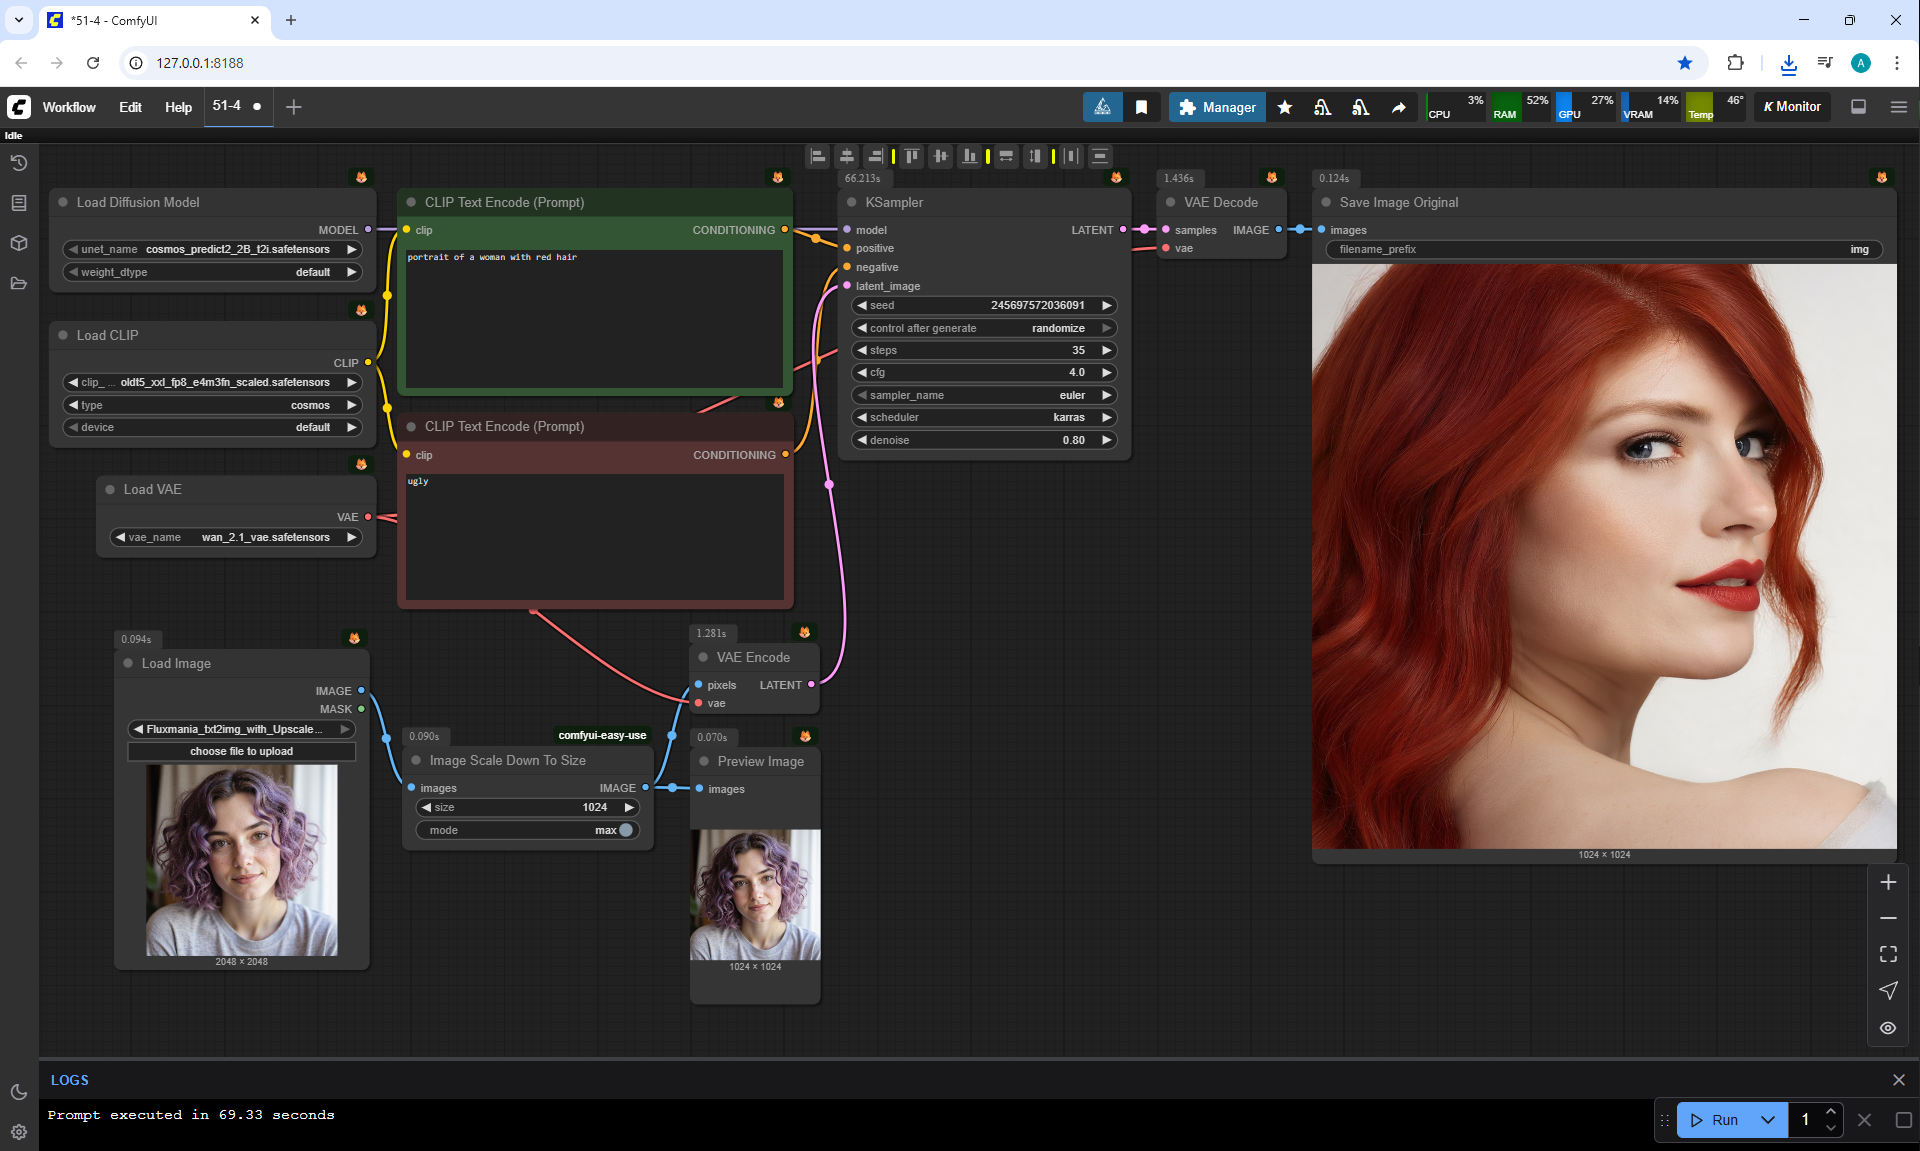This screenshot has height=1151, width=1920.
Task: Toggle link visibility eye icon
Action: tap(1888, 1028)
